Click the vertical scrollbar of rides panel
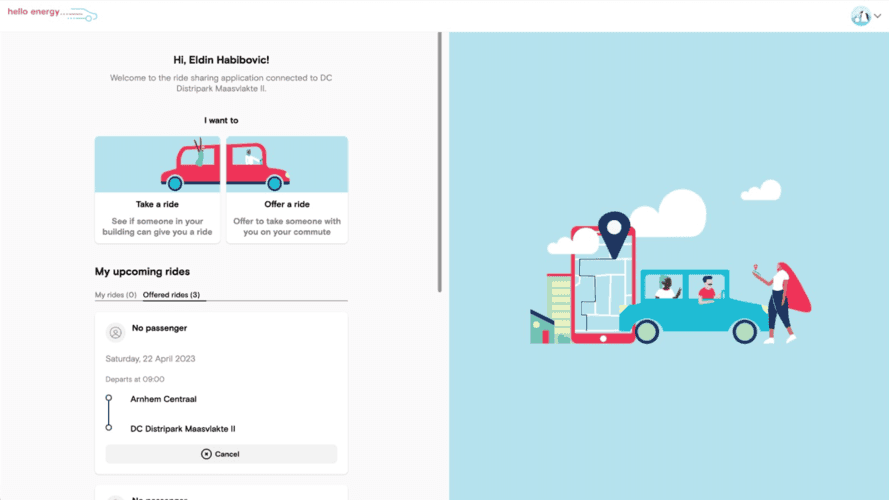The width and height of the screenshot is (889, 500). (x=439, y=160)
